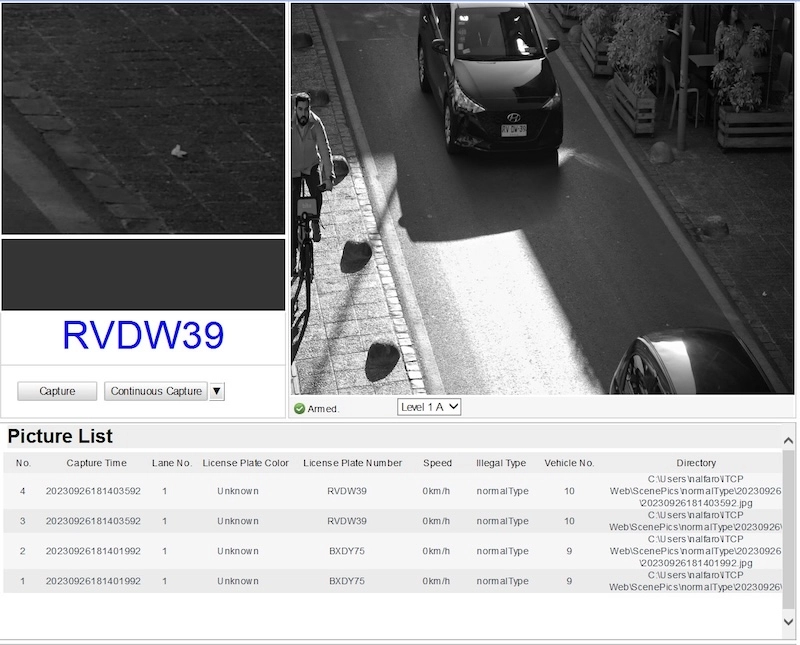
Task: Click the Picture List scroll-up arrow
Action: click(789, 433)
